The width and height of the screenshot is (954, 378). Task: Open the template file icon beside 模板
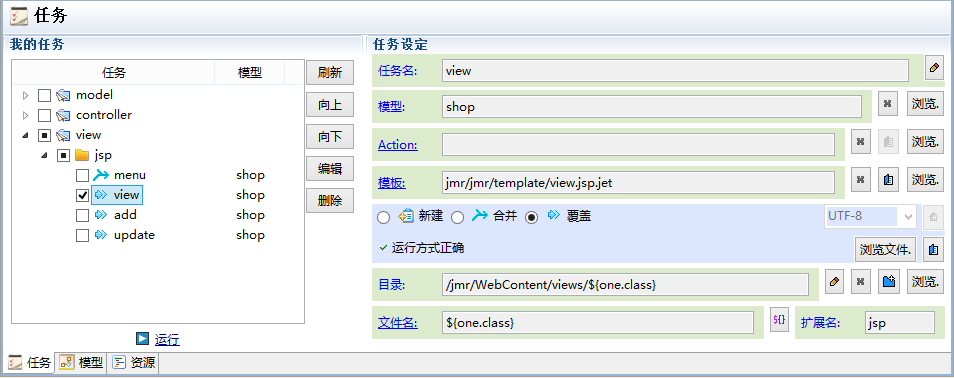[x=888, y=180]
